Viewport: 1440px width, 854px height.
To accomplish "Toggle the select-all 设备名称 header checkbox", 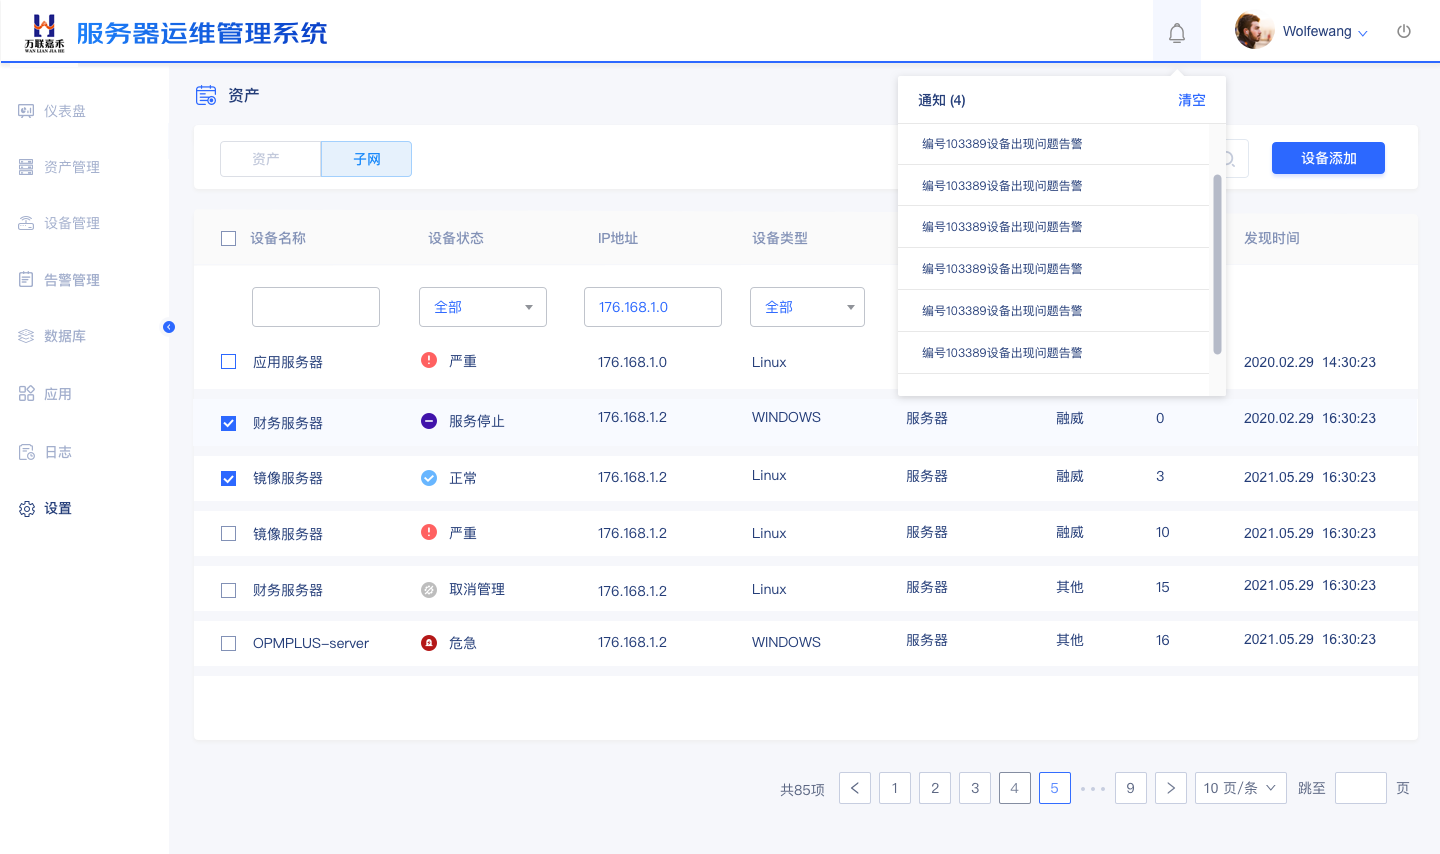I will tap(229, 238).
